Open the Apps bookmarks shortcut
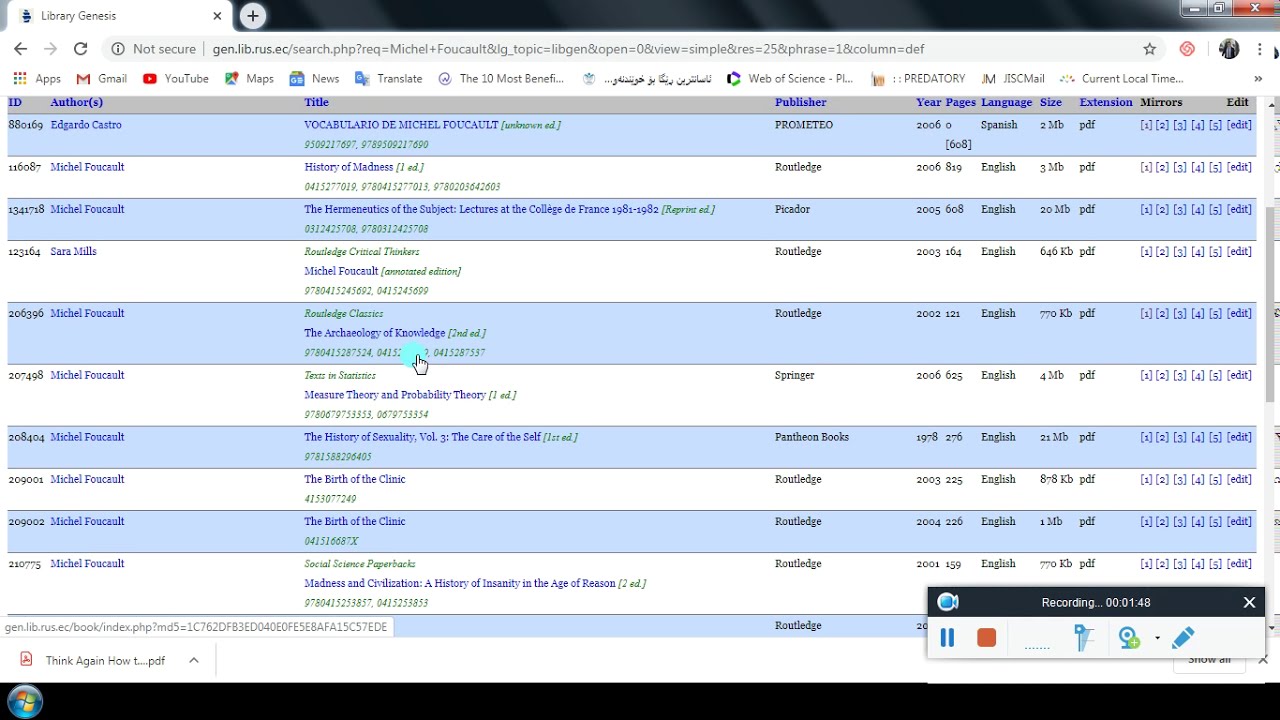Viewport: 1280px width, 720px height. 37,78
